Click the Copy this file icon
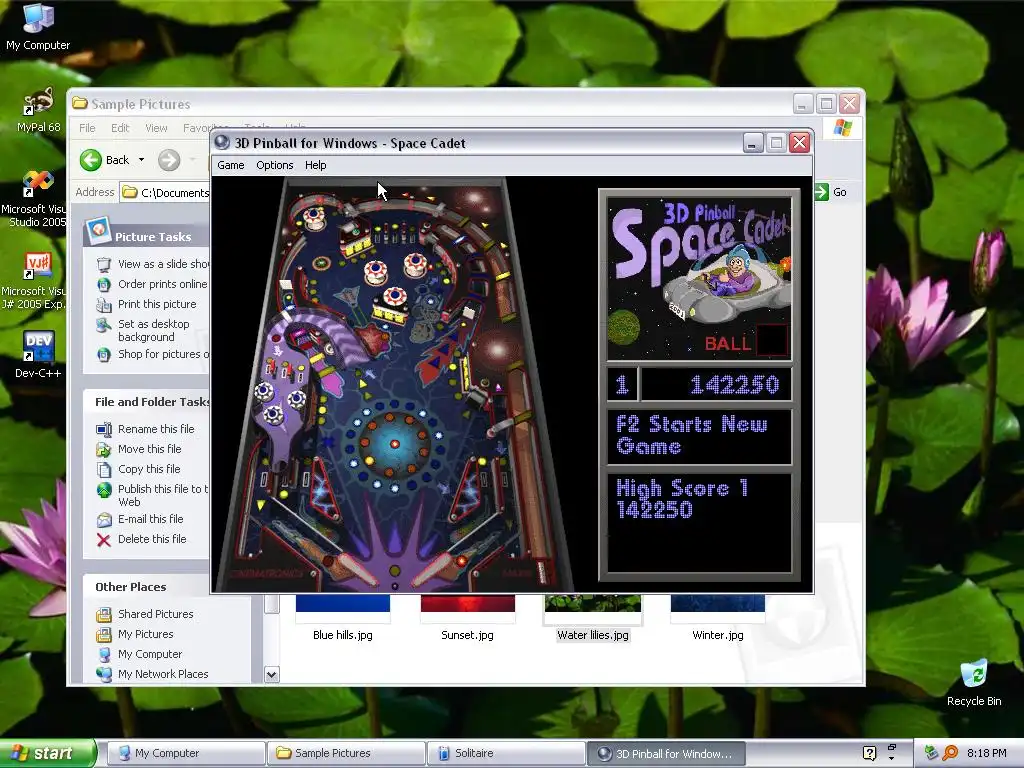 [x=104, y=470]
